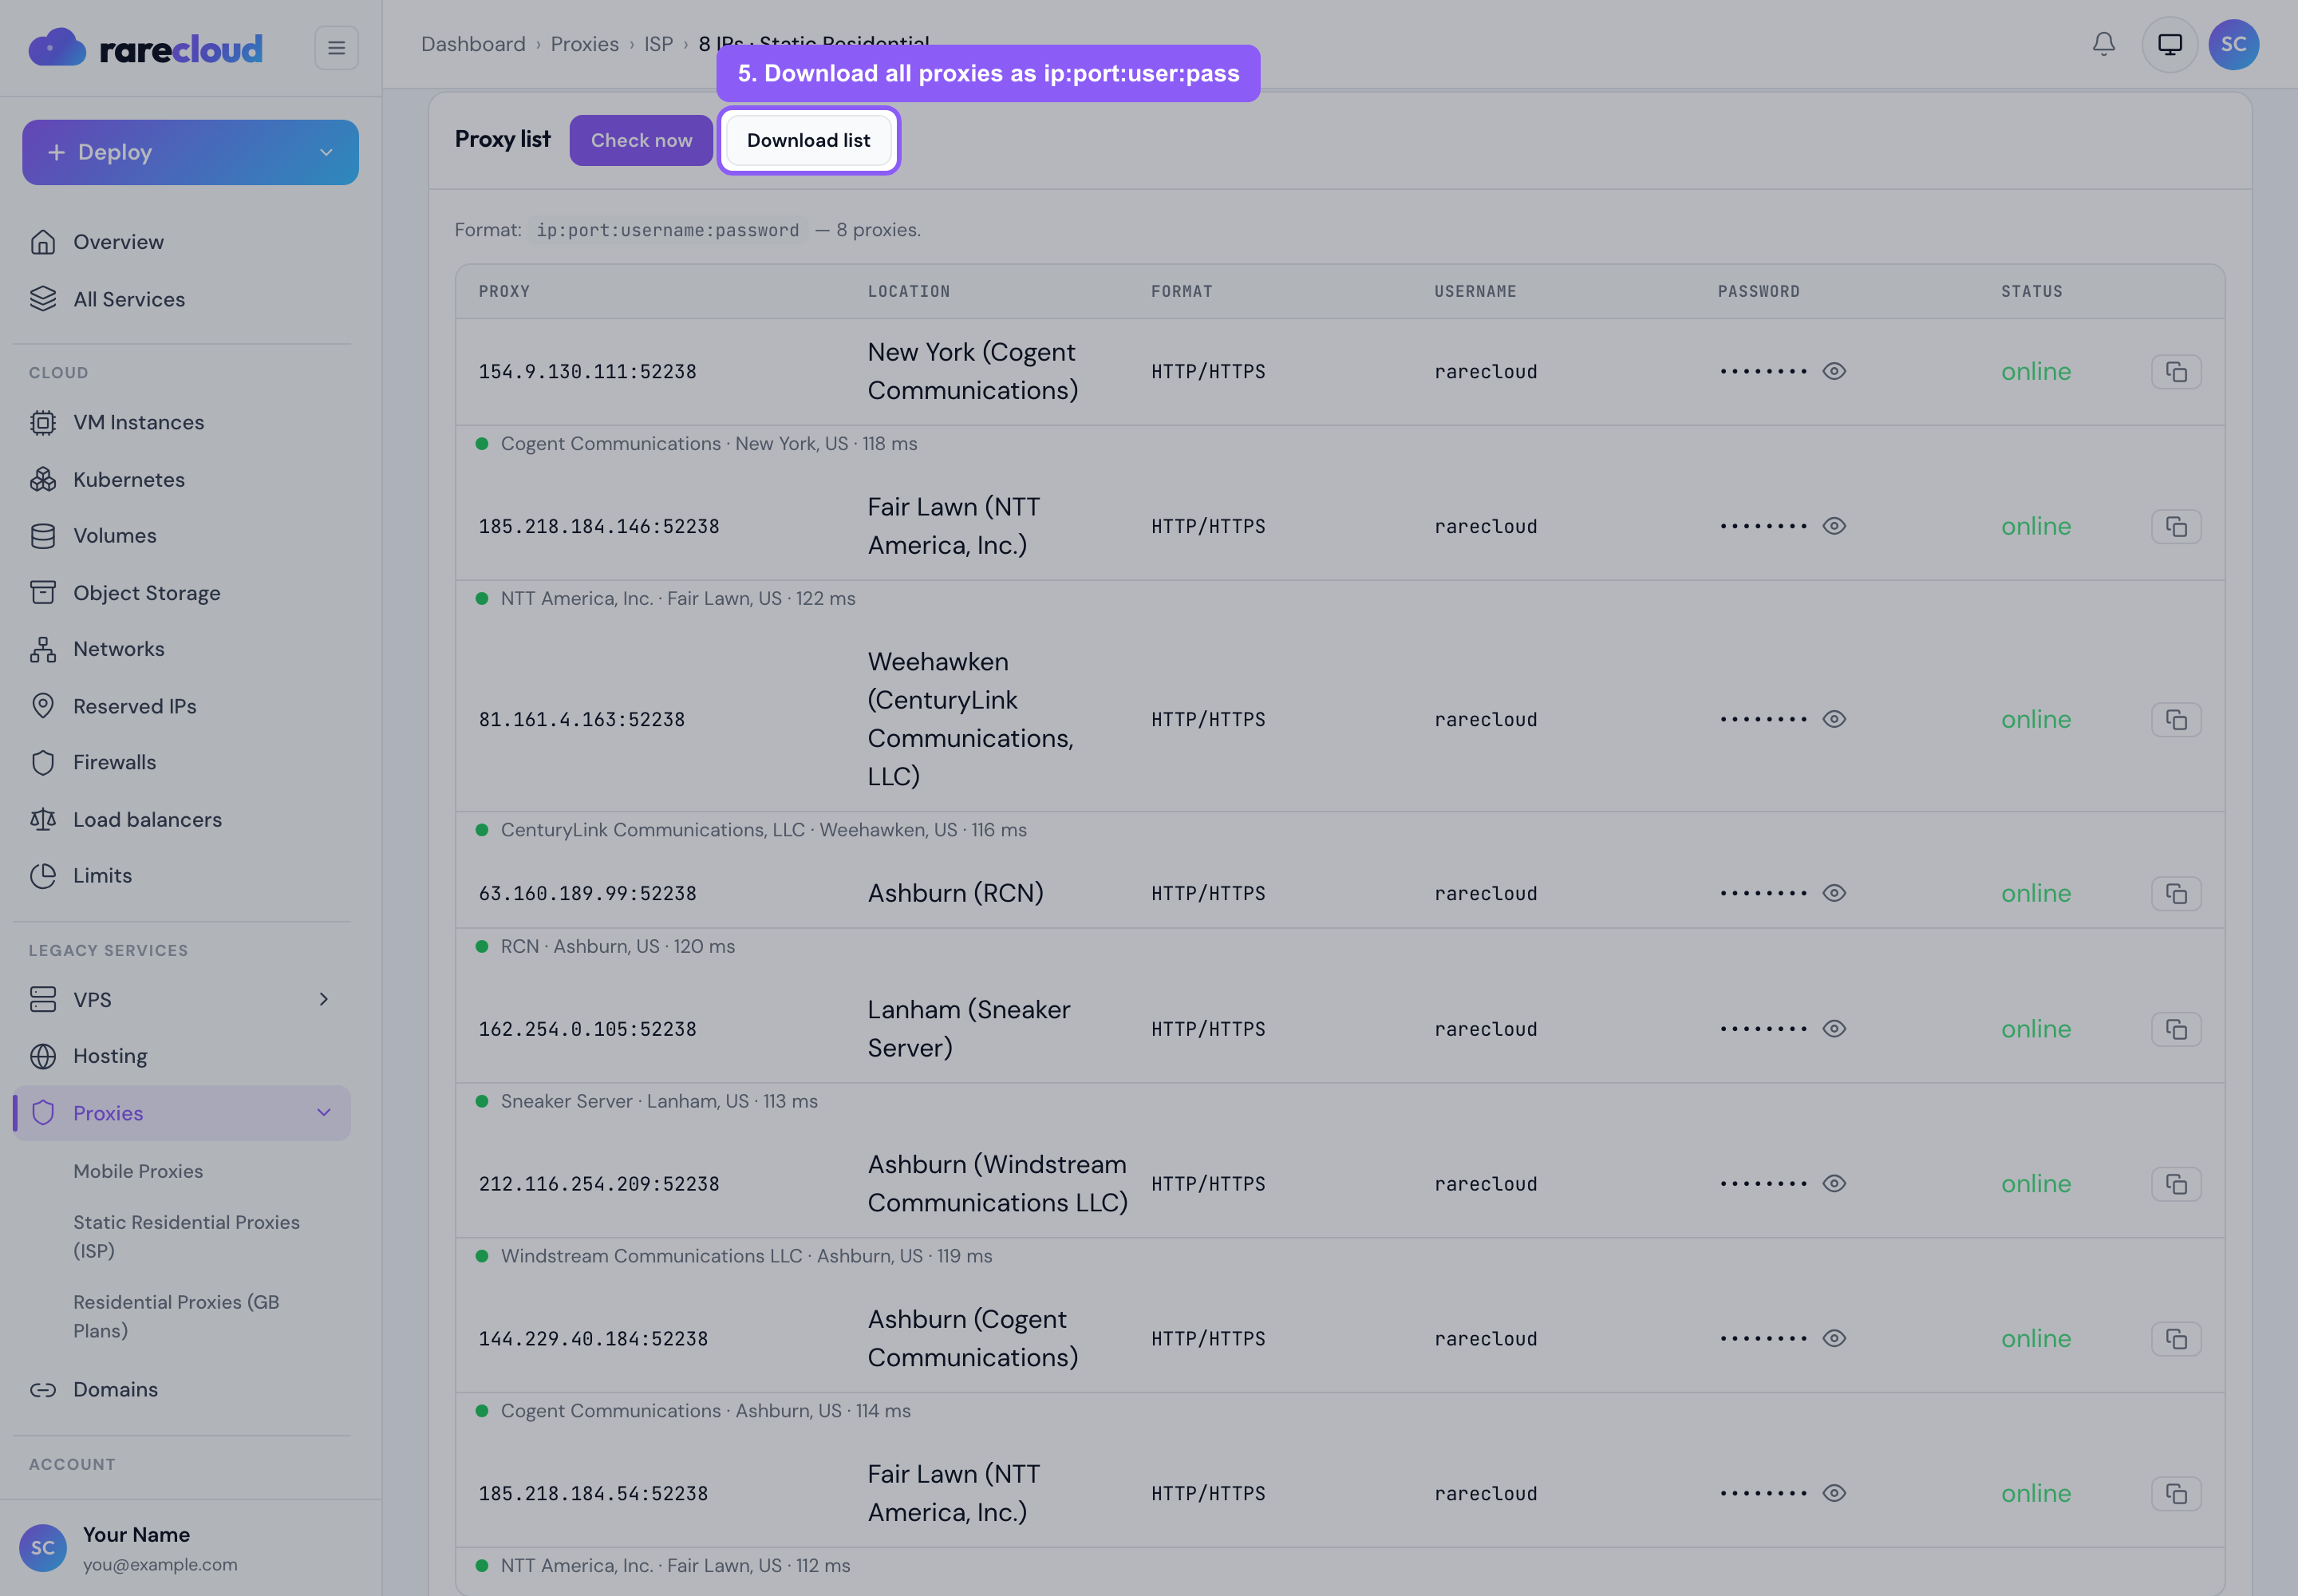Image resolution: width=2298 pixels, height=1596 pixels.
Task: Click the Check now button
Action: point(641,140)
